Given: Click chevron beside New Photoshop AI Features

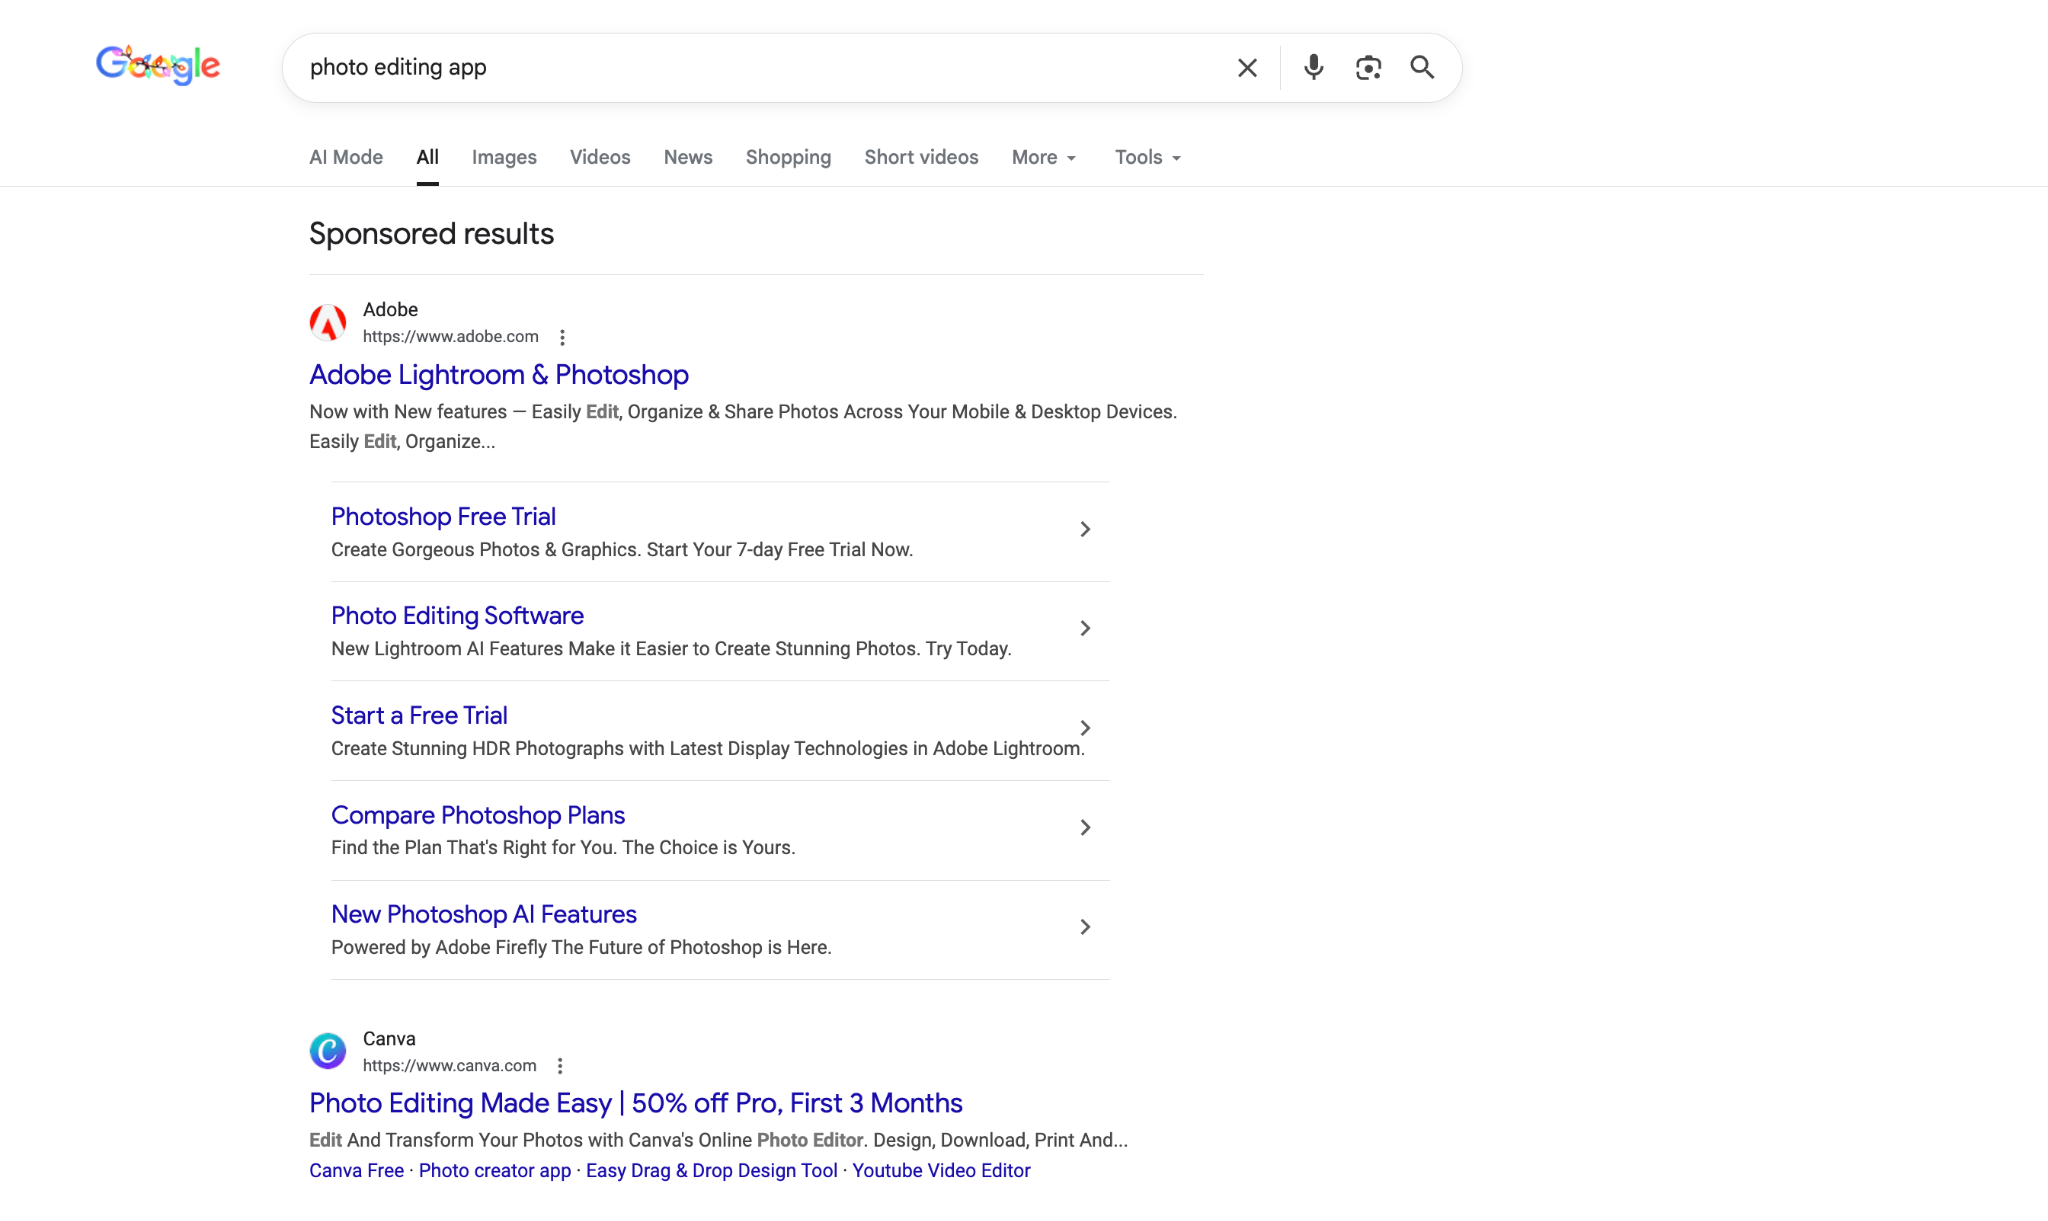Looking at the screenshot, I should (1085, 927).
